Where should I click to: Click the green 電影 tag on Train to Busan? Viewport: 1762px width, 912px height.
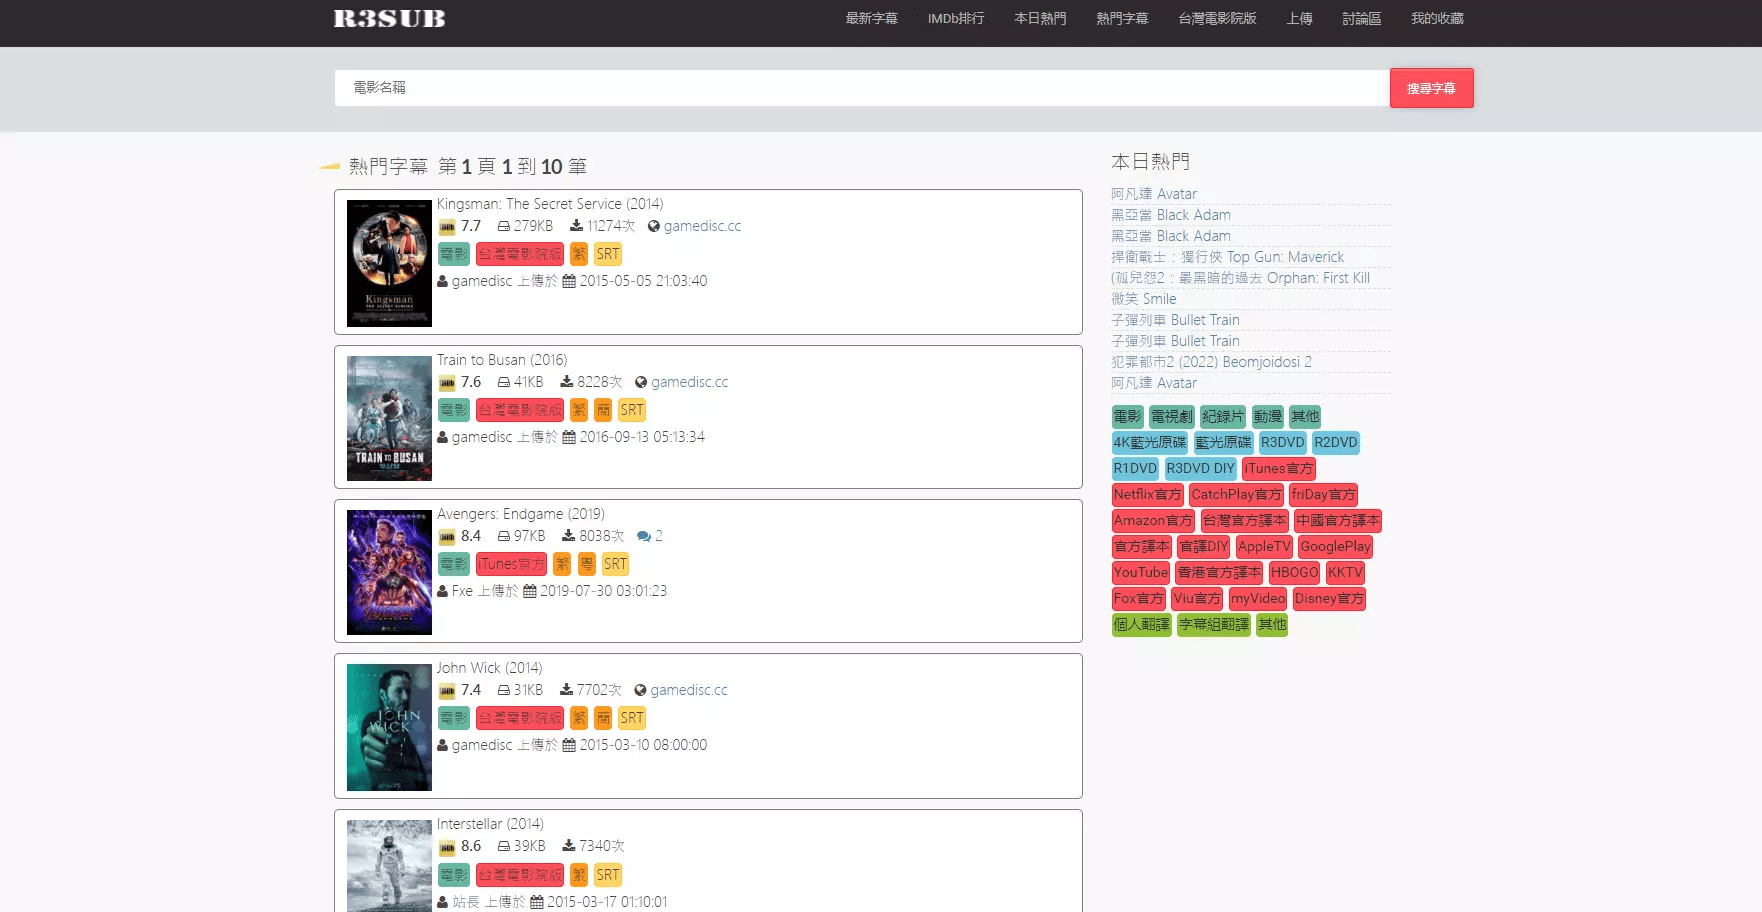[454, 410]
